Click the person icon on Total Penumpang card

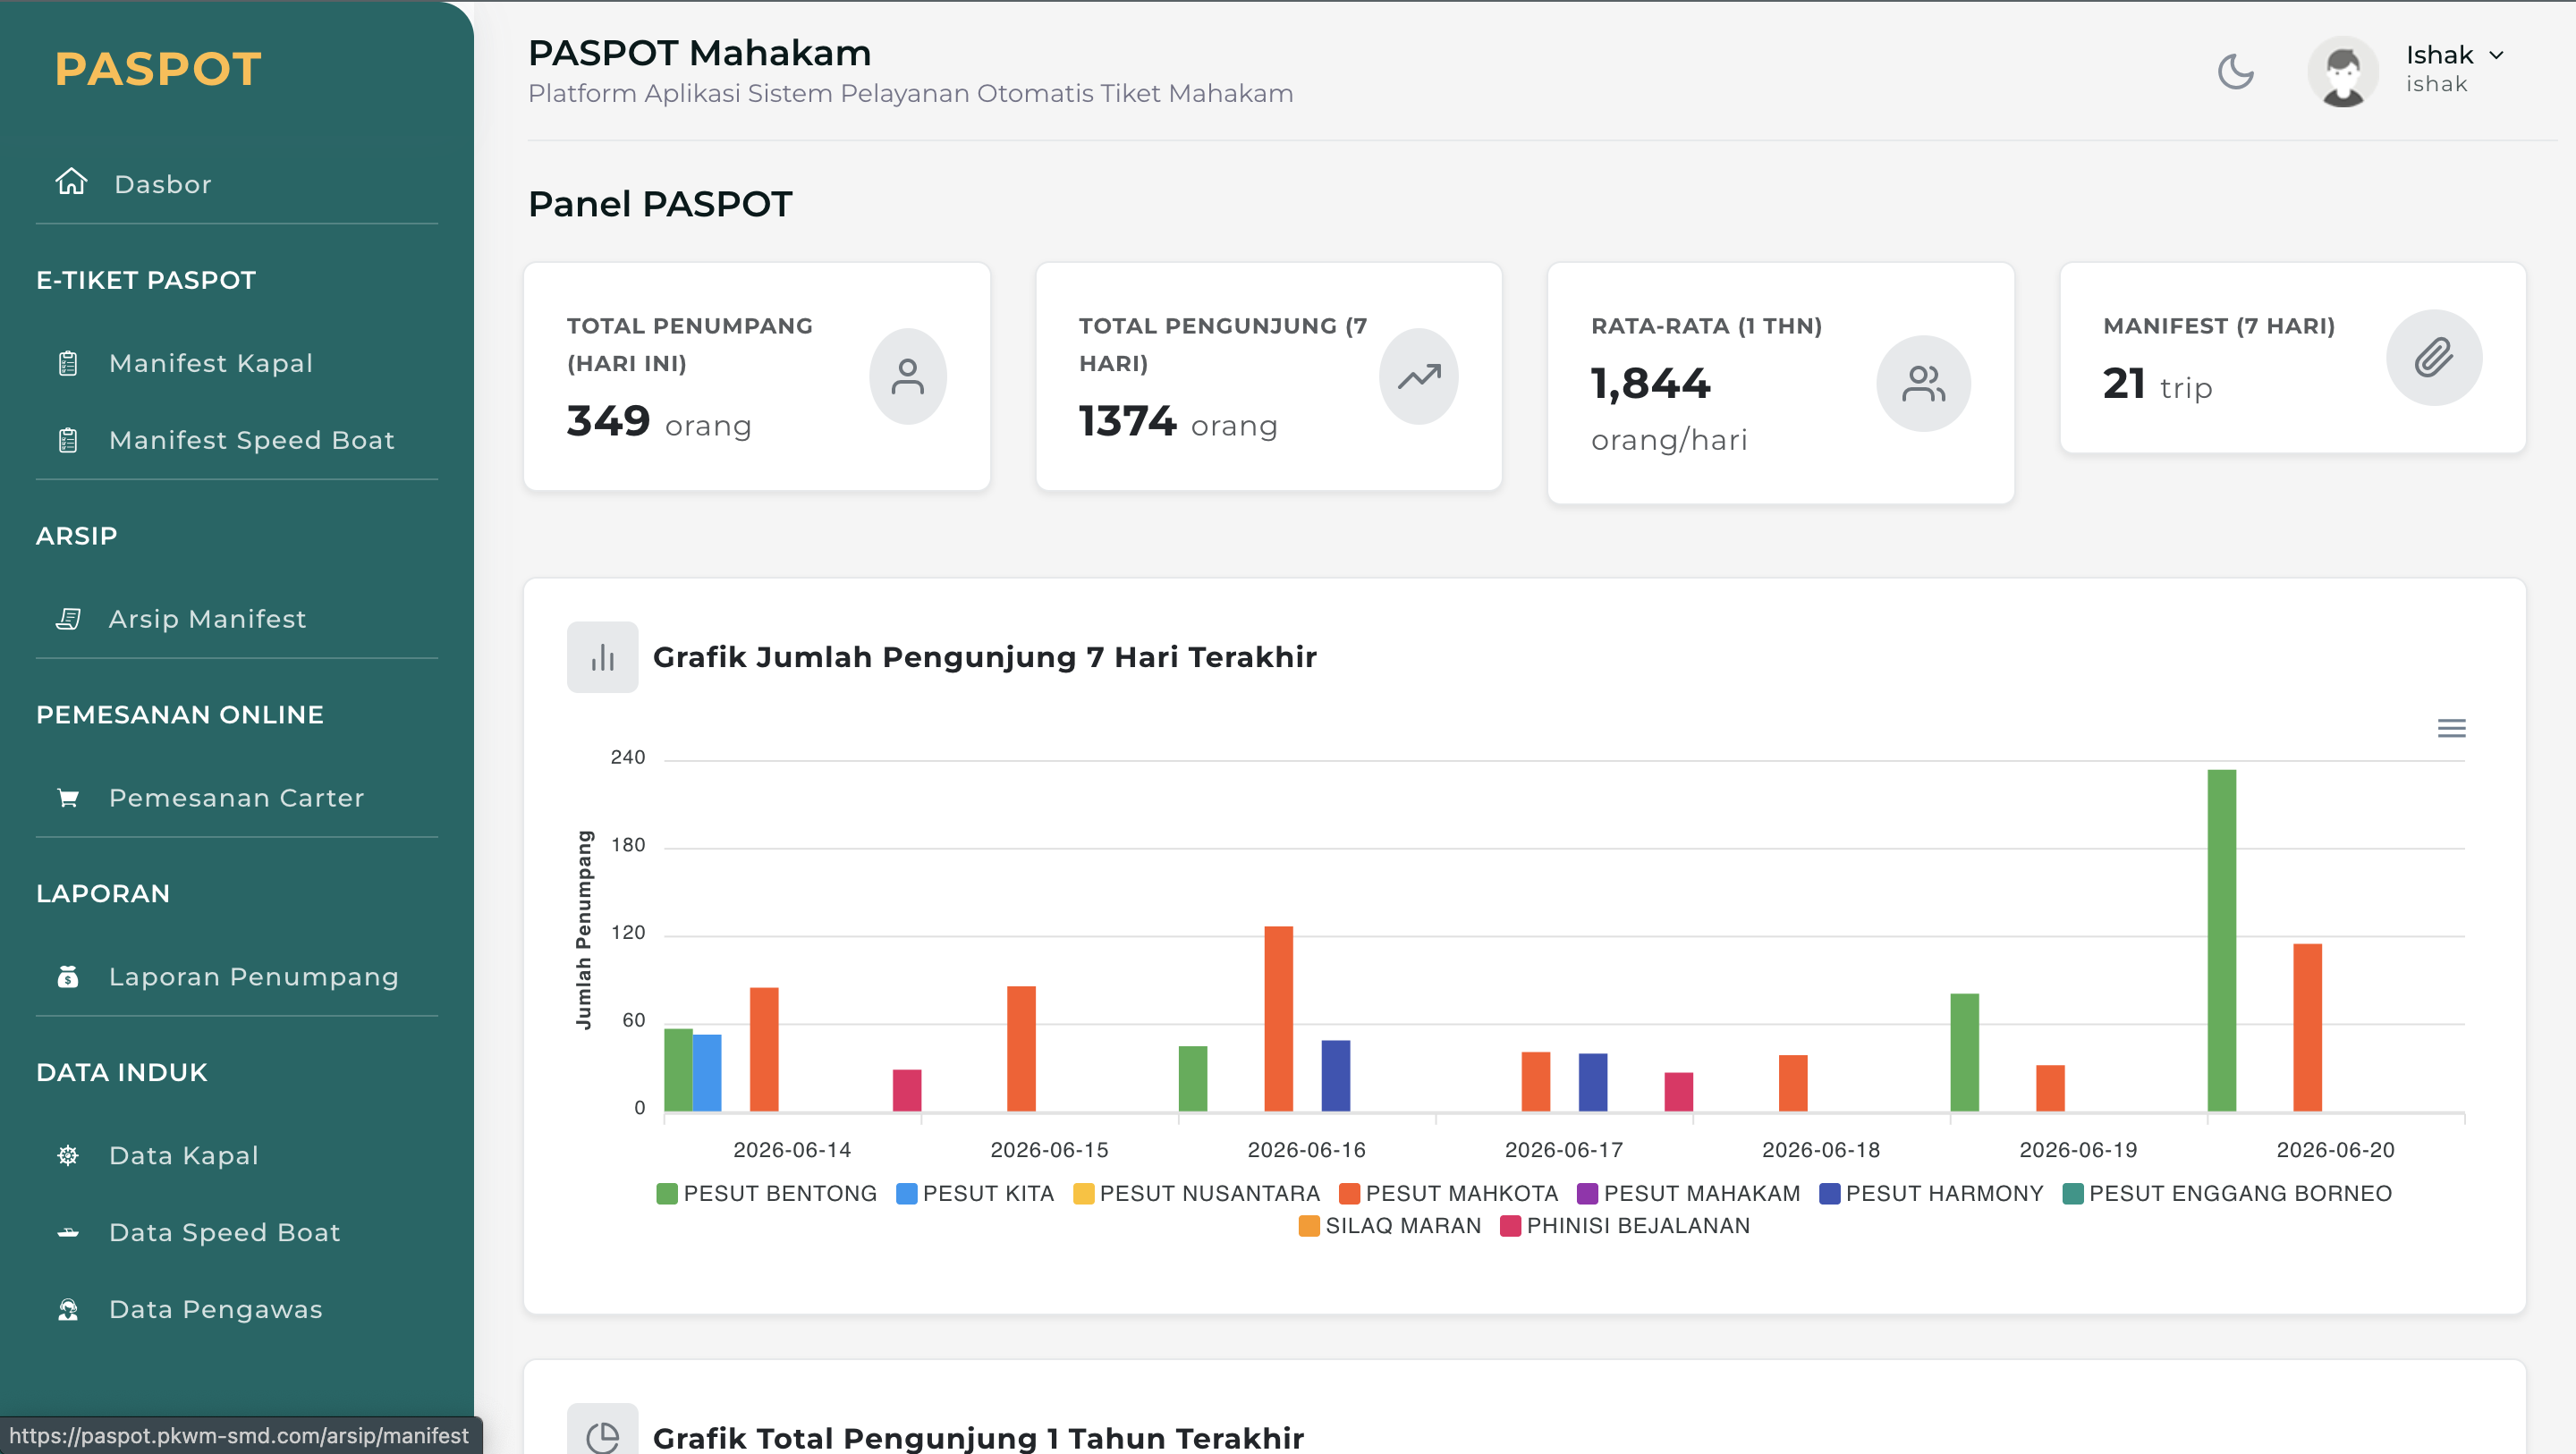pyautogui.click(x=907, y=376)
